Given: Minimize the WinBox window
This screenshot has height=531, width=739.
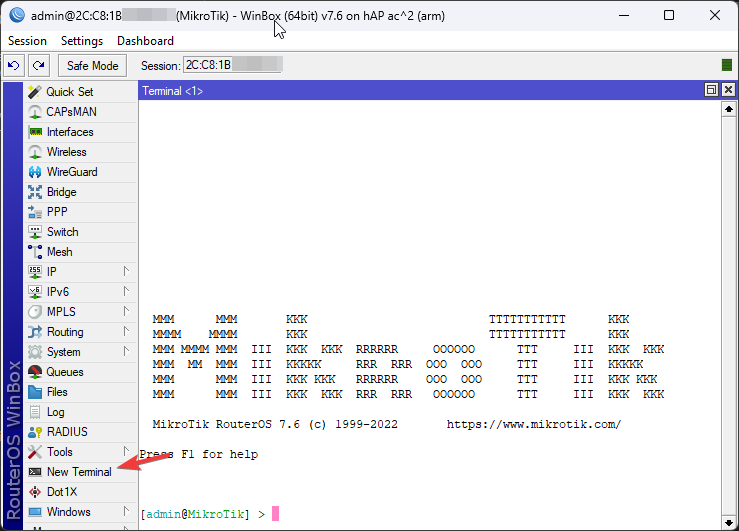Looking at the screenshot, I should coord(624,16).
